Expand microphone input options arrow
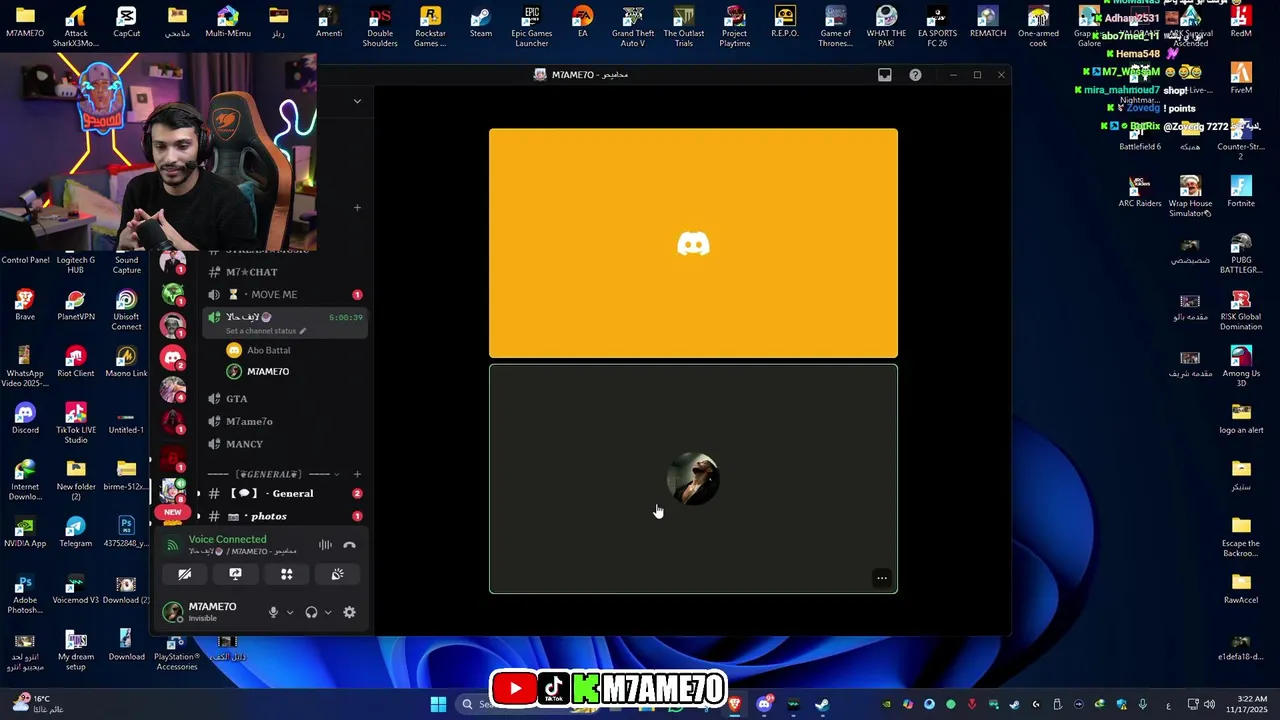This screenshot has width=1280, height=720. pyautogui.click(x=290, y=612)
